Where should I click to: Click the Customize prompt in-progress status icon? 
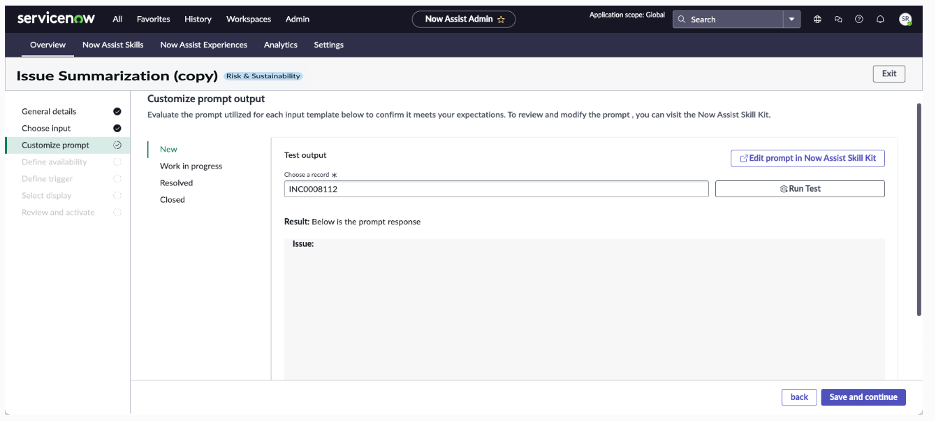117,144
